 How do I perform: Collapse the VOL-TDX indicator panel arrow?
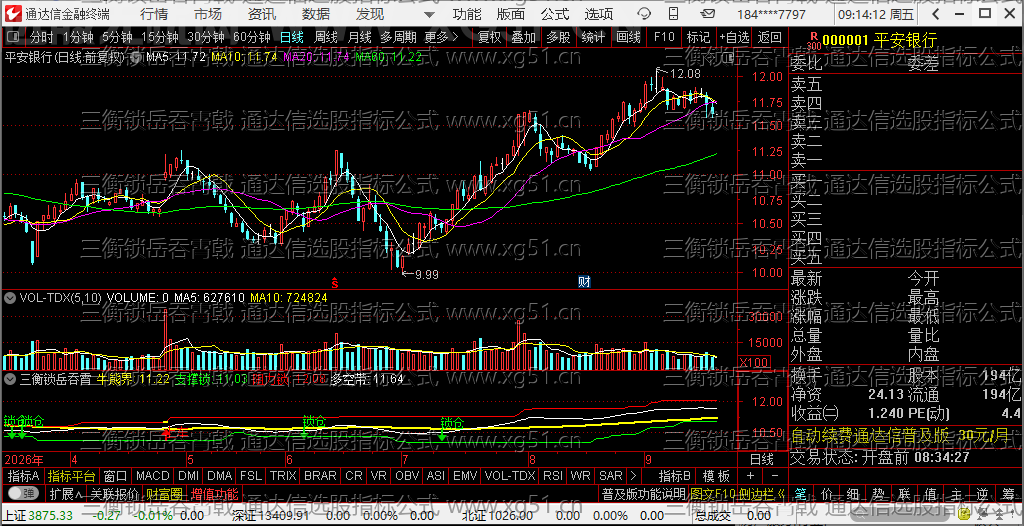click(10, 298)
